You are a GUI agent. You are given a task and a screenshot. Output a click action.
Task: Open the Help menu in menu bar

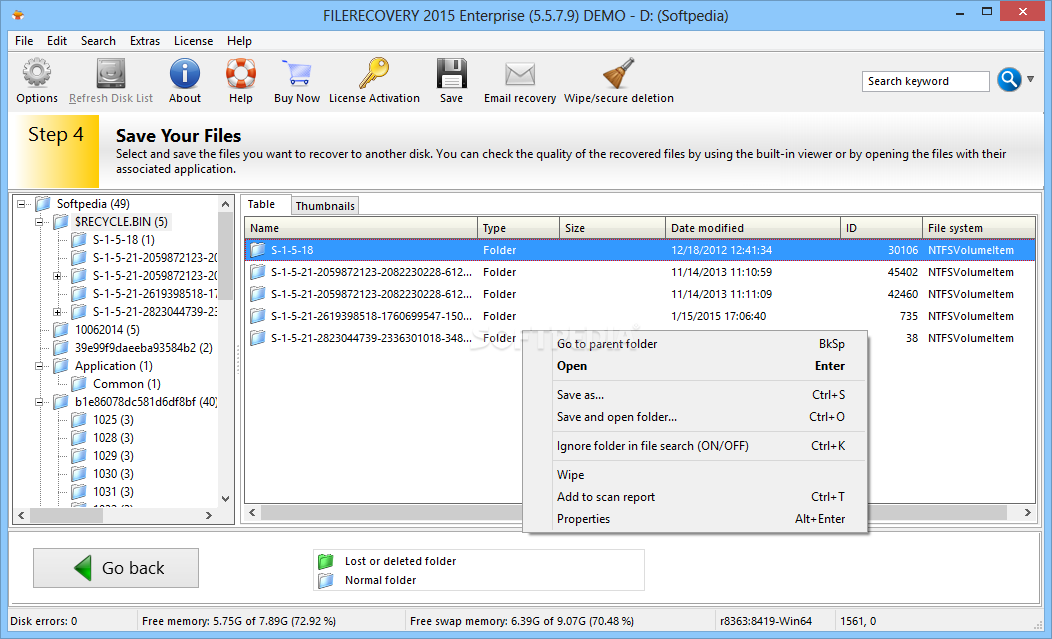pos(239,41)
